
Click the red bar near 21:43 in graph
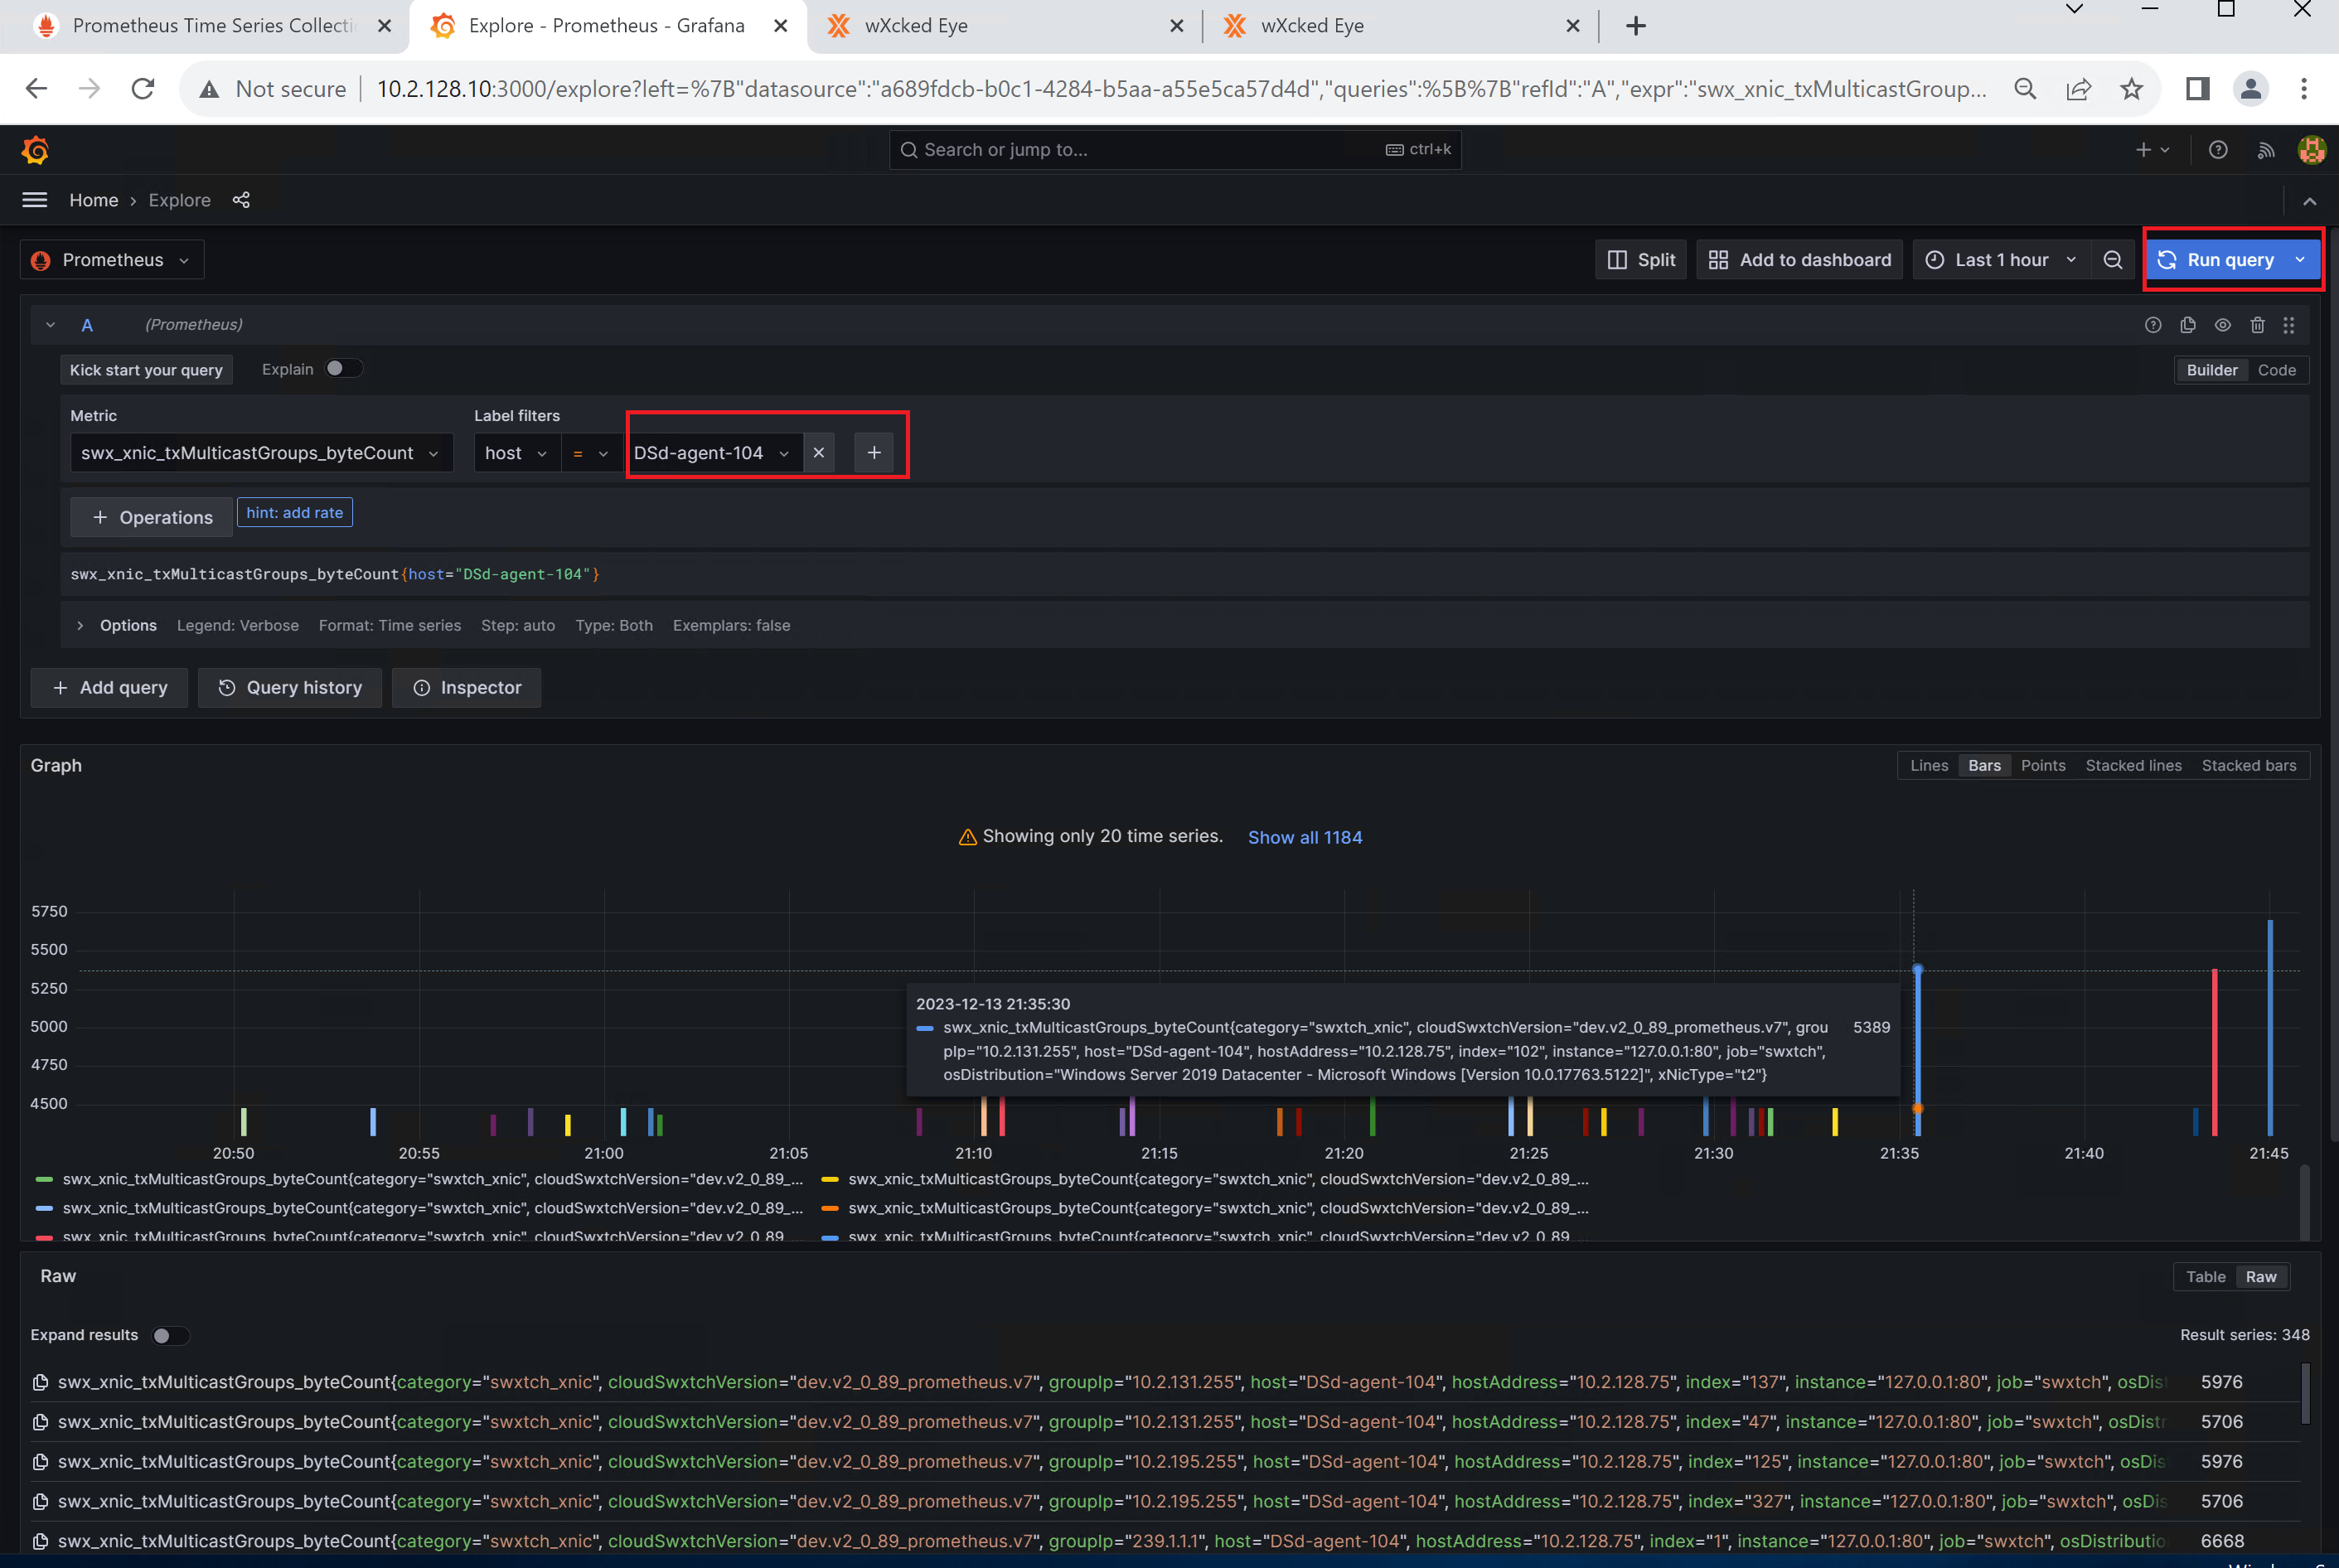click(x=2215, y=1052)
